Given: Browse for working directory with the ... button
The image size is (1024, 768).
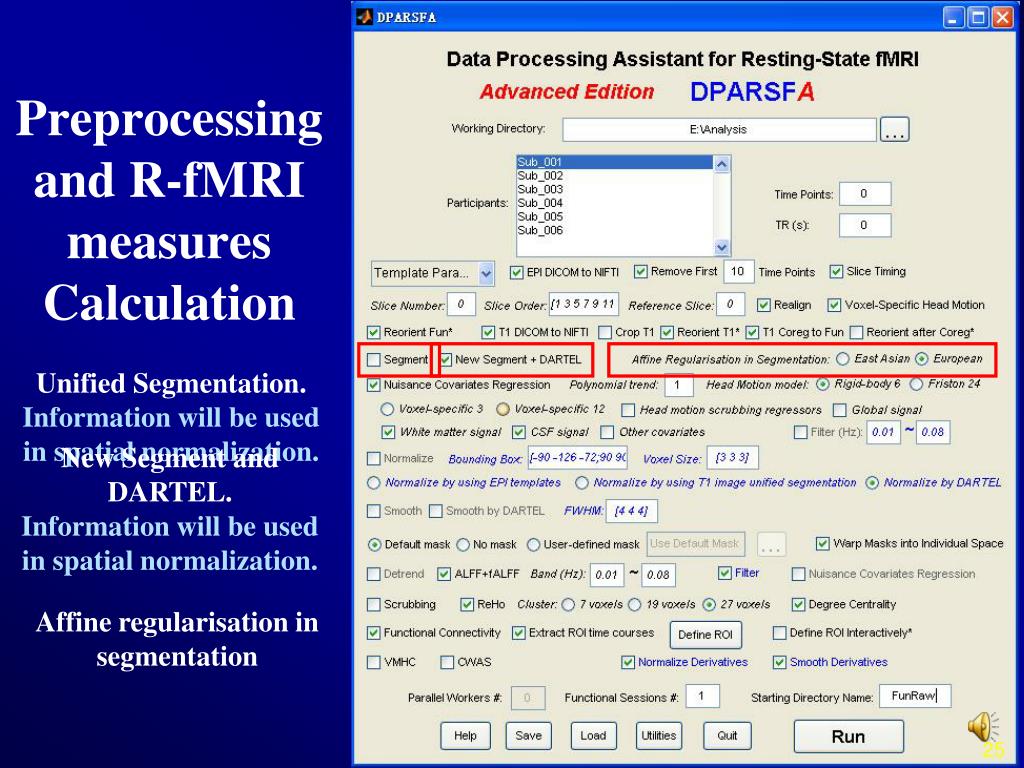Looking at the screenshot, I should [x=894, y=129].
